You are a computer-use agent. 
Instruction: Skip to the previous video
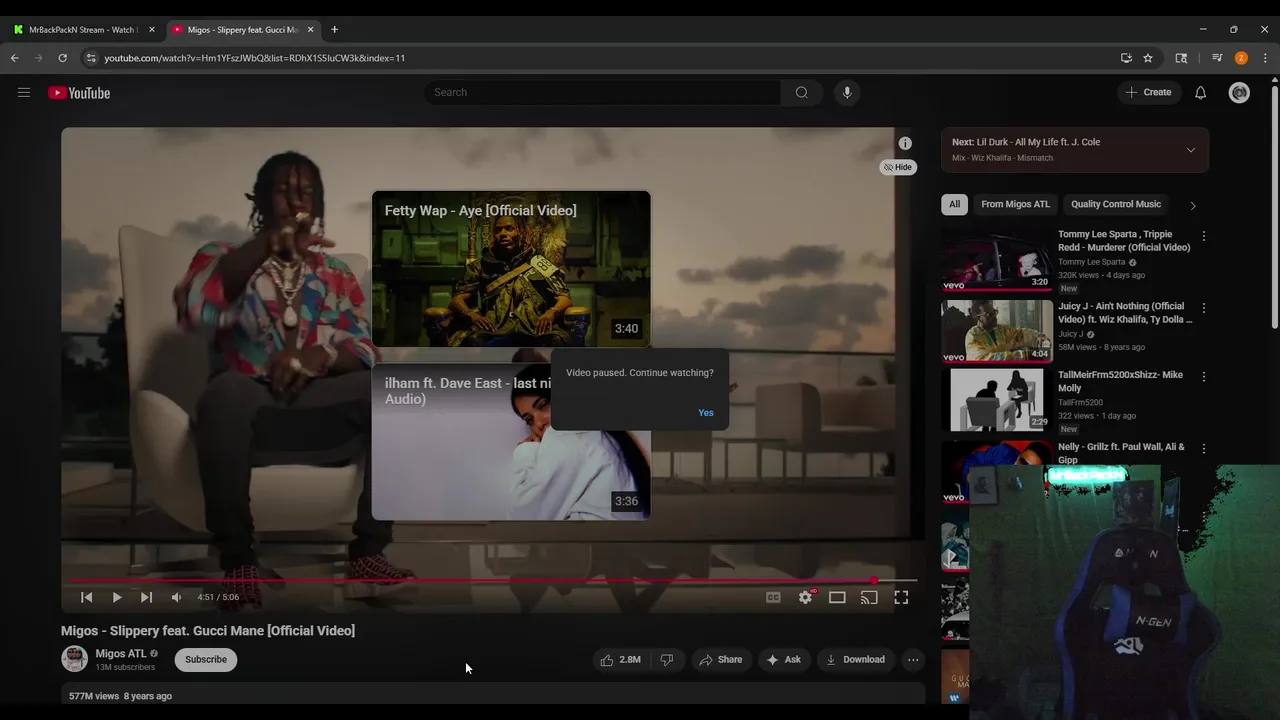point(87,597)
